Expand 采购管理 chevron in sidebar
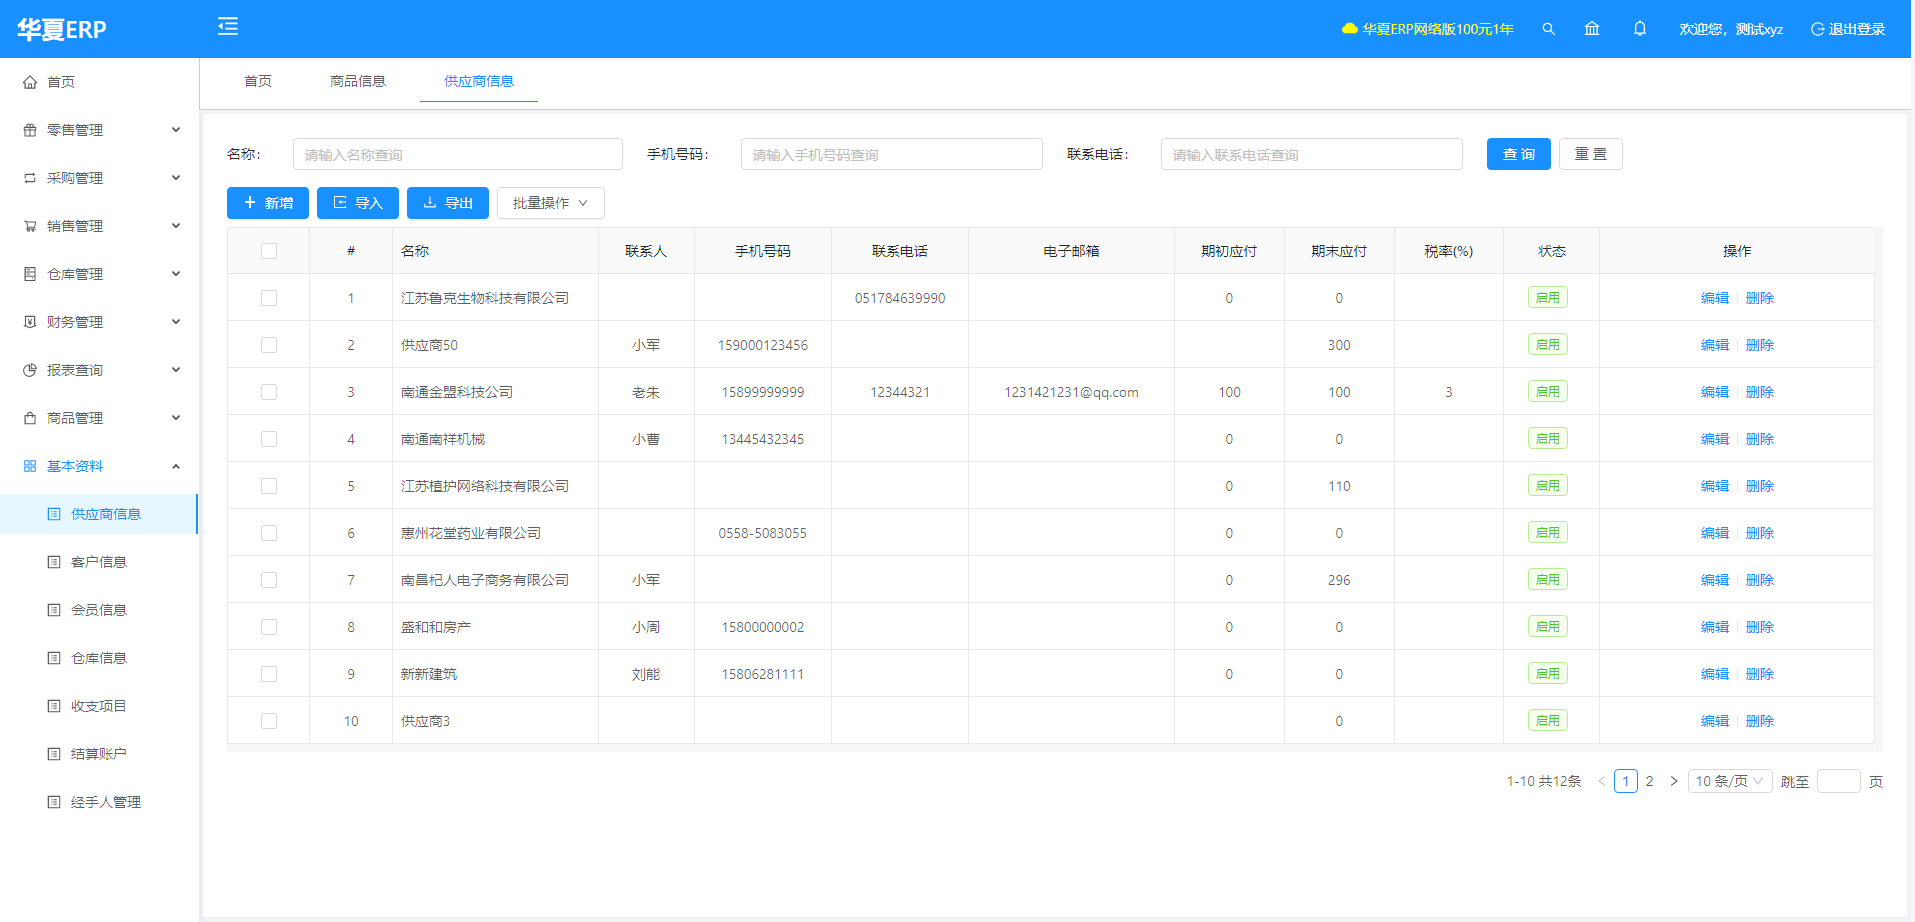 176,178
